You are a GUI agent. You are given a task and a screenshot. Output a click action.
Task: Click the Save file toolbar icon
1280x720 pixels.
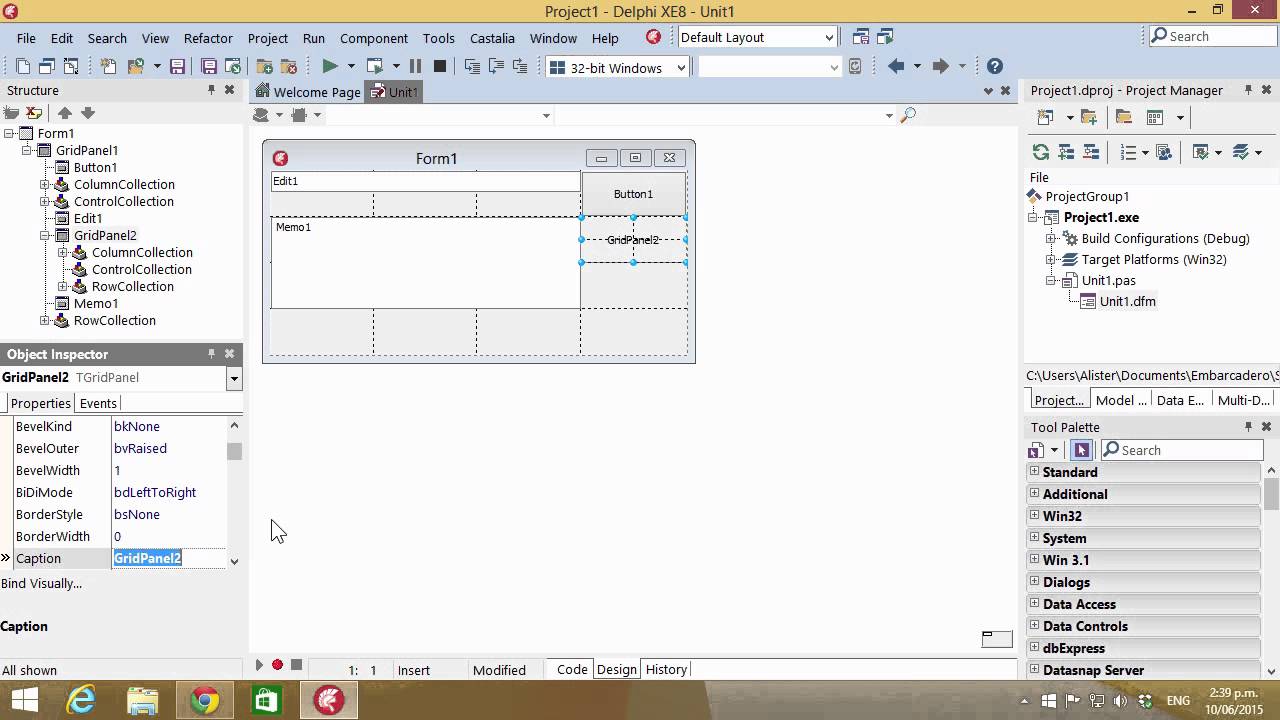pyautogui.click(x=177, y=67)
